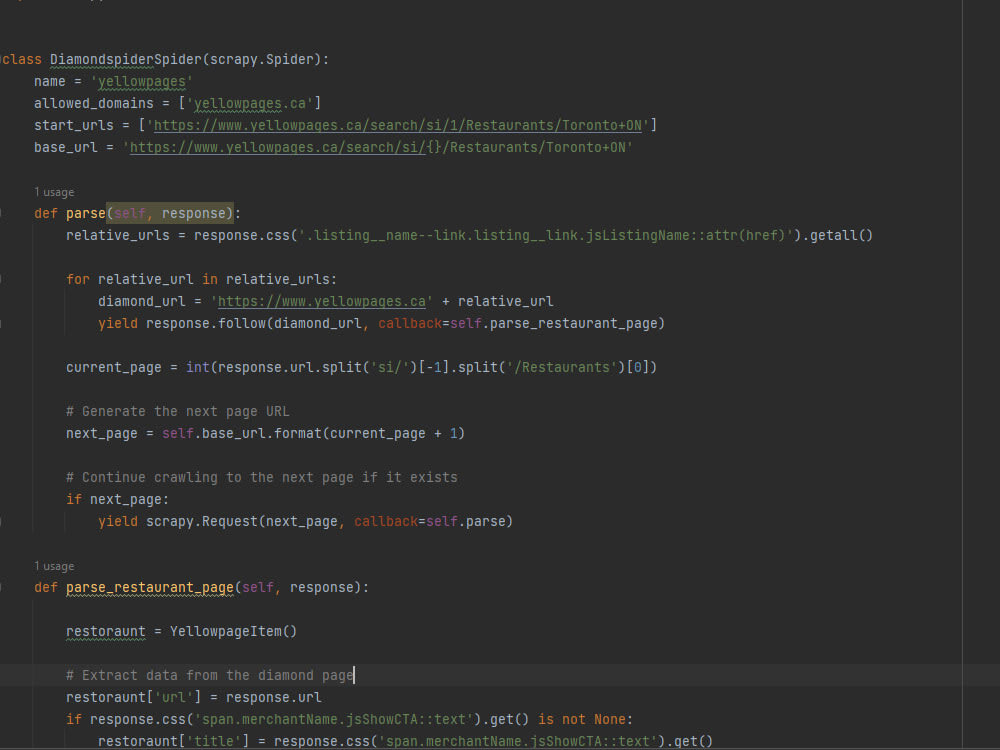This screenshot has height=750, width=1000.
Task: Click current_page on its assignment line
Action: tap(114, 367)
